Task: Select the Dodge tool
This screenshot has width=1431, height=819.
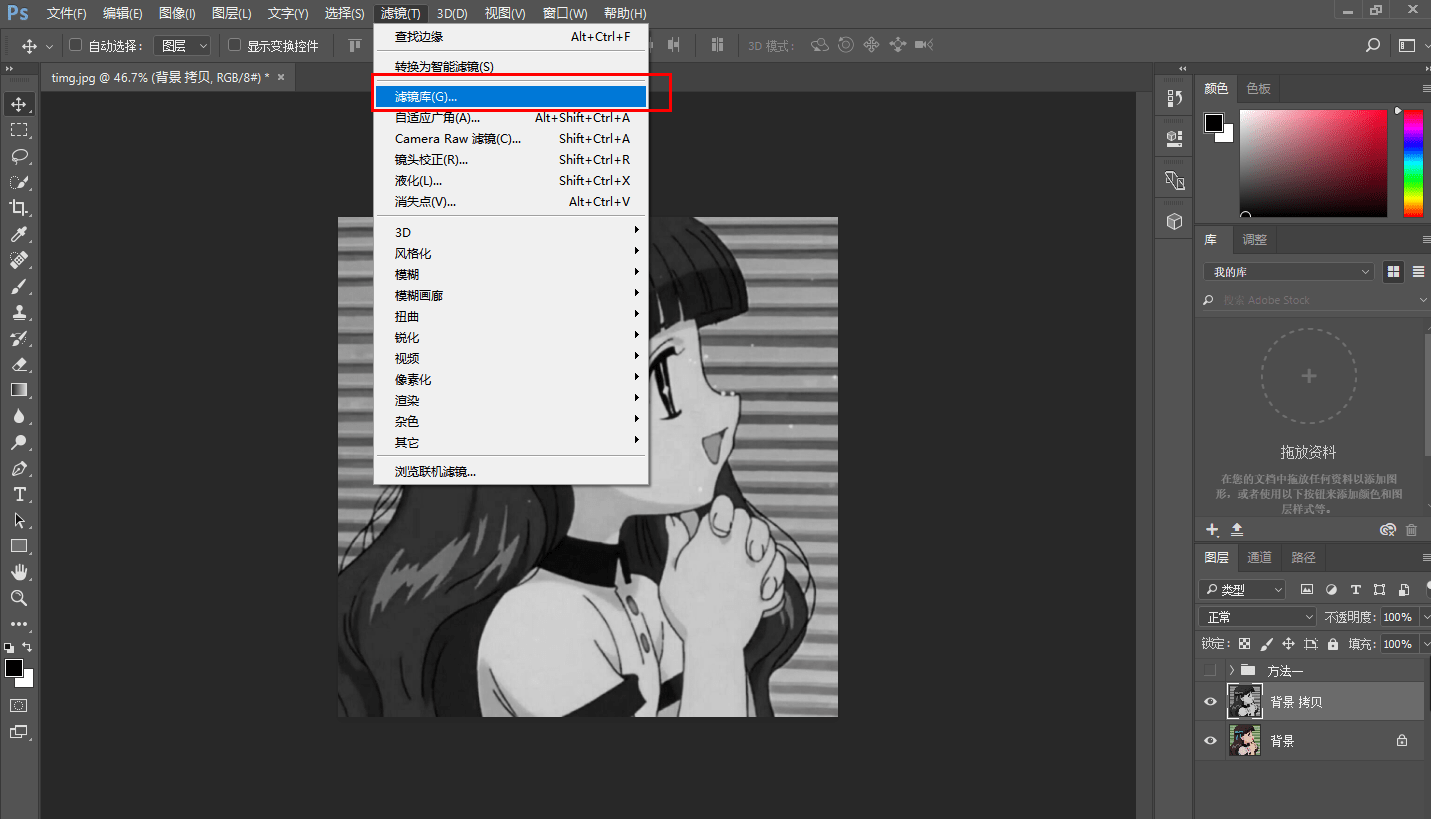Action: pyautogui.click(x=19, y=442)
